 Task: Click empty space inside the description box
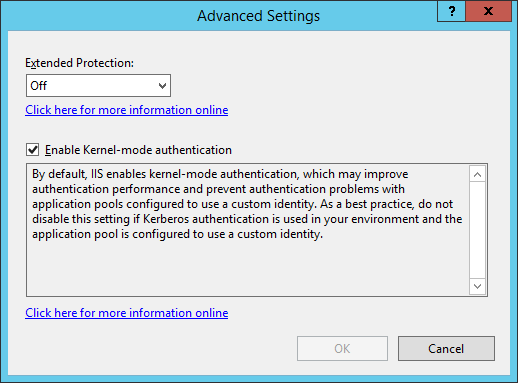[x=247, y=268]
